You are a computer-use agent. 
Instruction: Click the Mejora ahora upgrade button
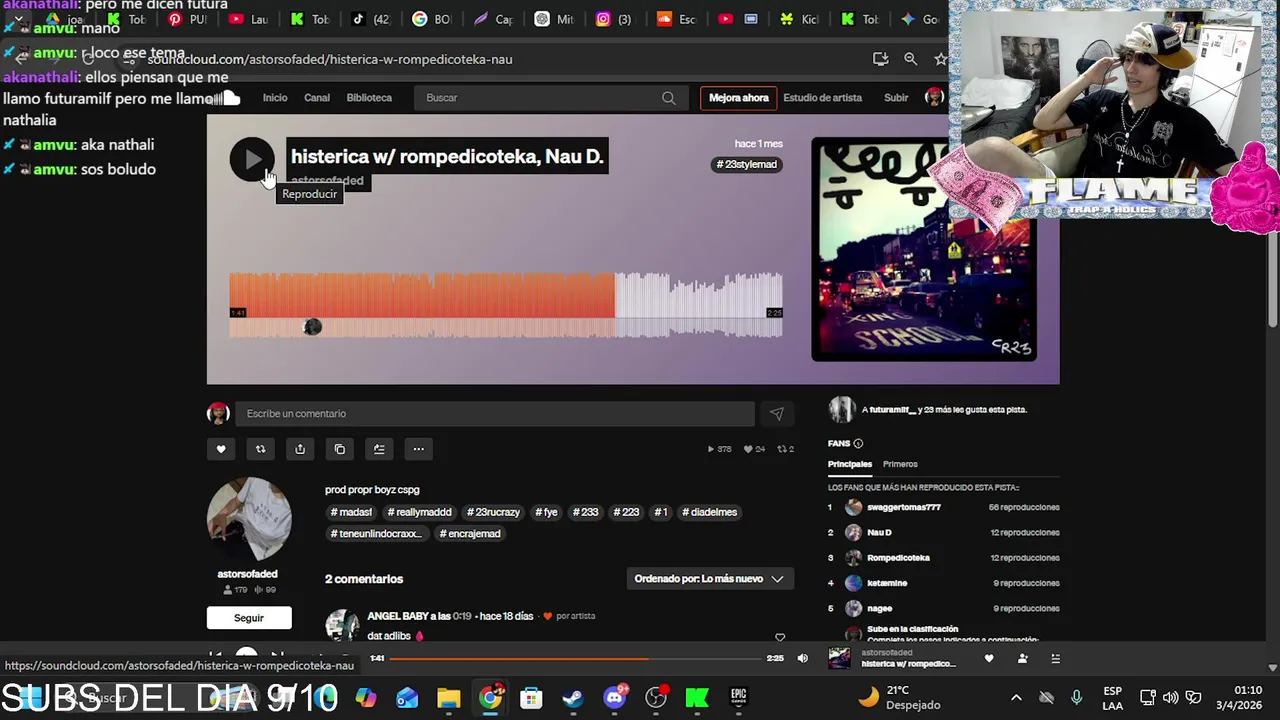coord(739,98)
